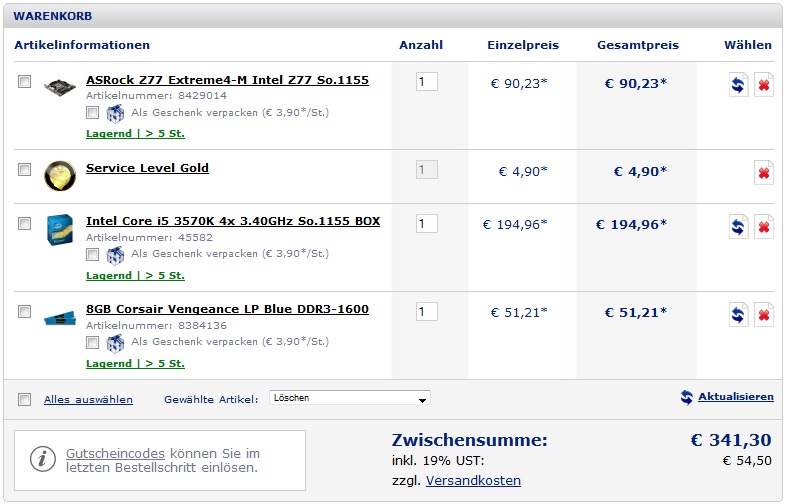786x504 pixels.
Task: Delete ASRock Z77 Extreme4-M from cart
Action: click(763, 84)
